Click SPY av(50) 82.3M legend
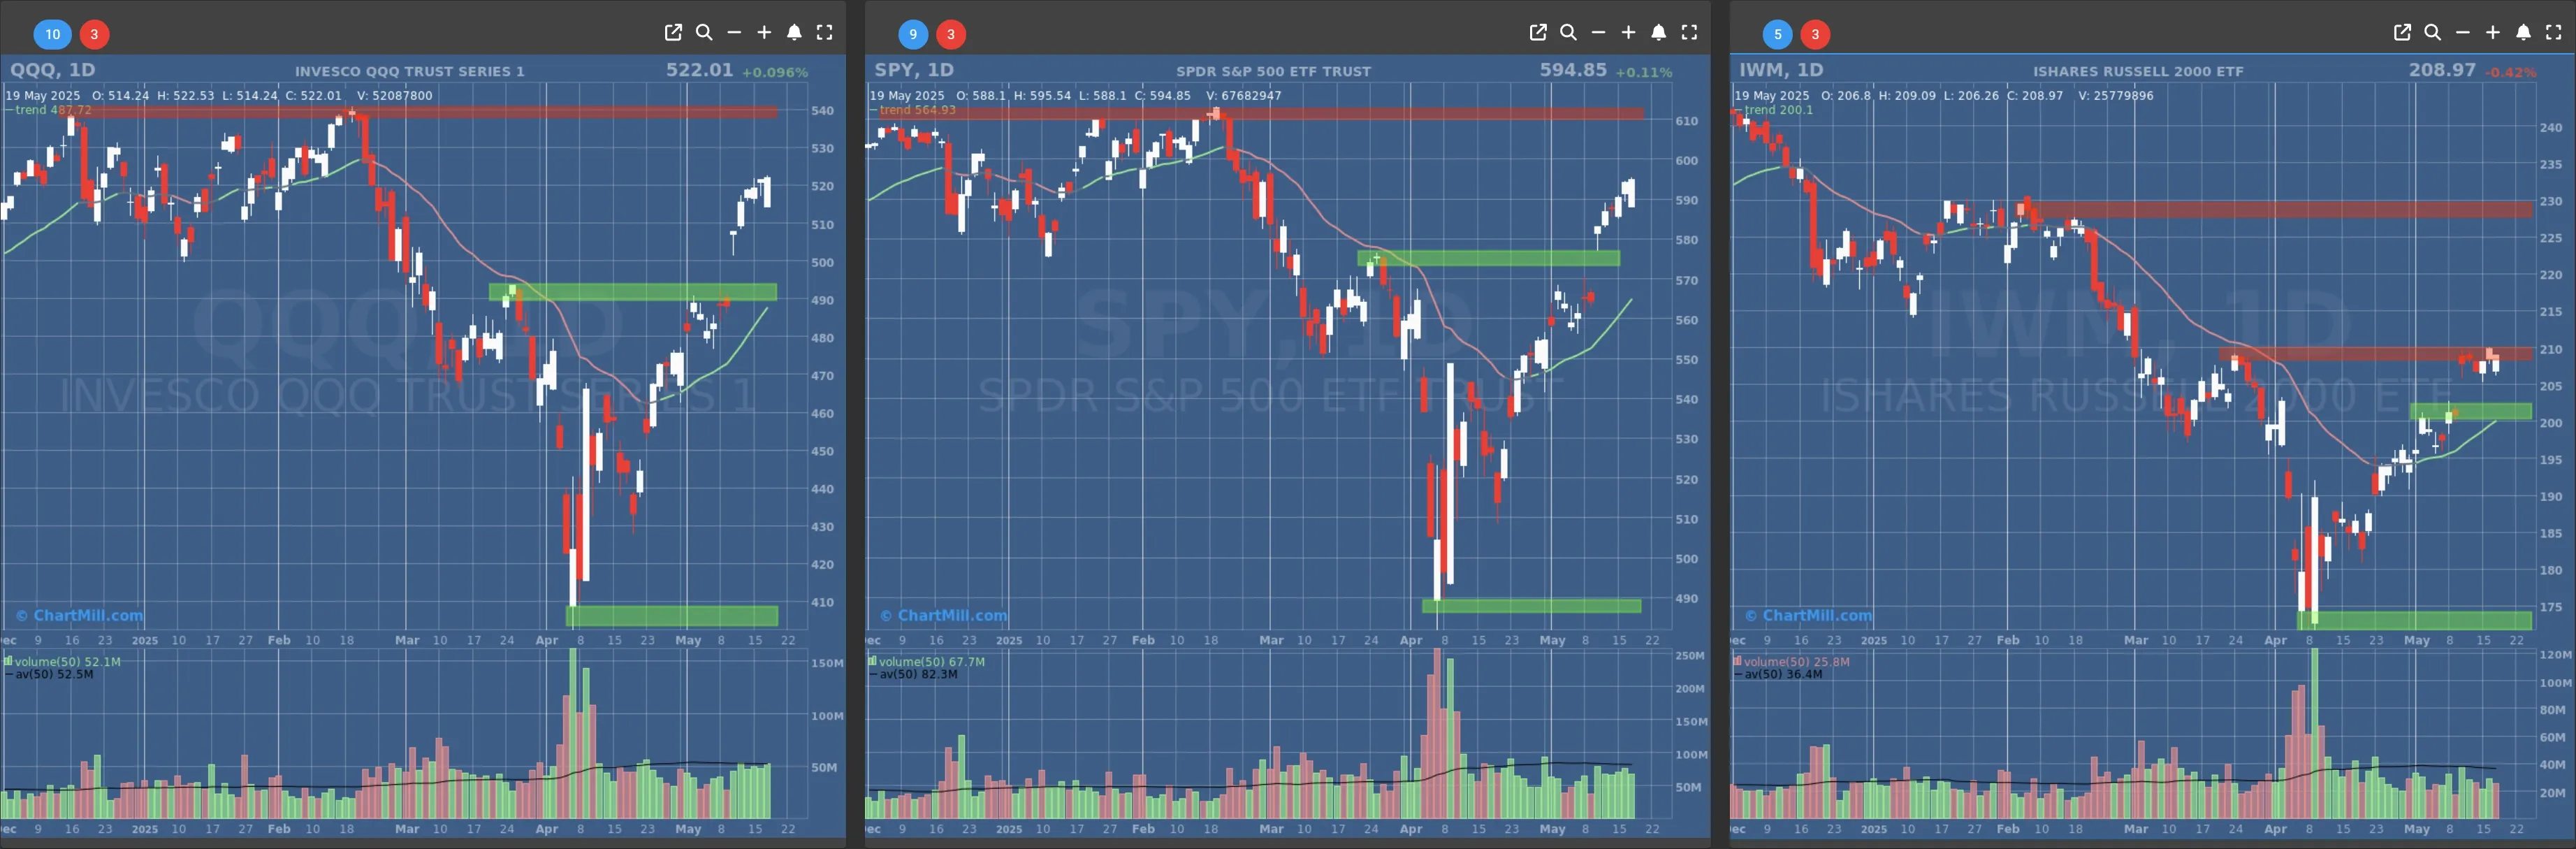 tap(914, 674)
